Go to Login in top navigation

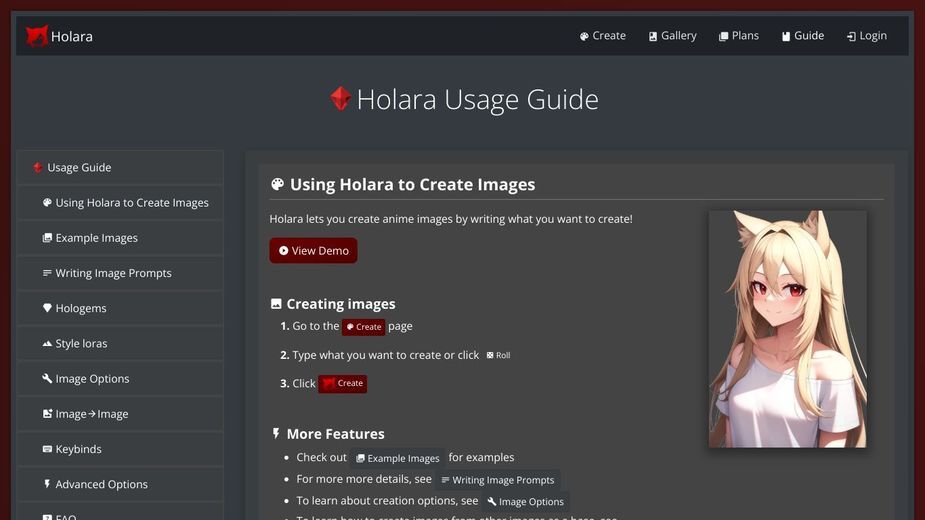click(x=867, y=36)
